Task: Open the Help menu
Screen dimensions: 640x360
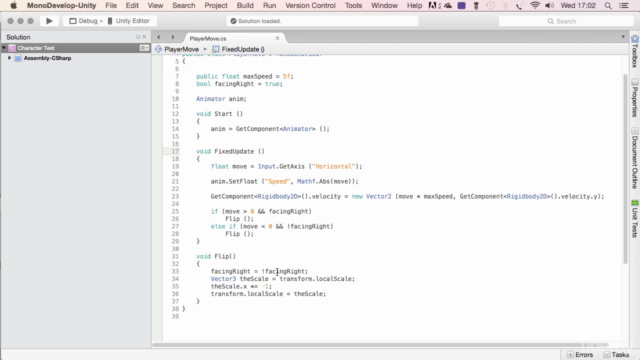Action: [414, 5]
